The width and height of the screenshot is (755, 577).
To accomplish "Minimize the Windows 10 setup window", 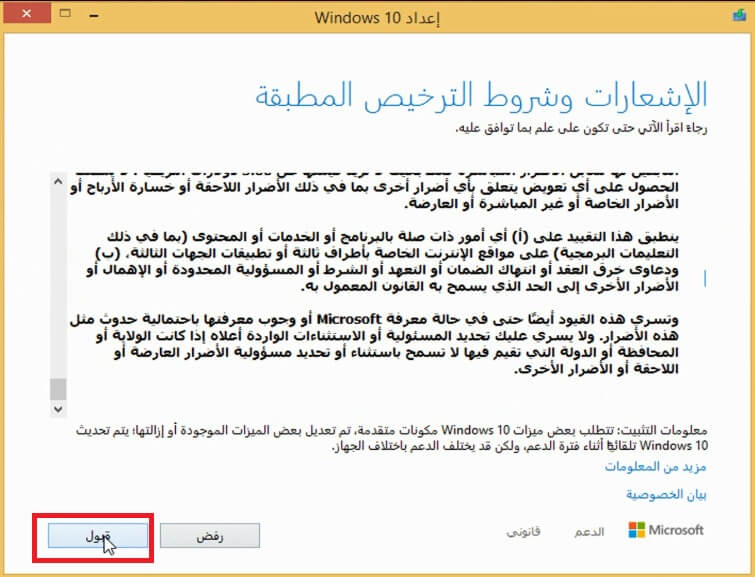I will (94, 15).
